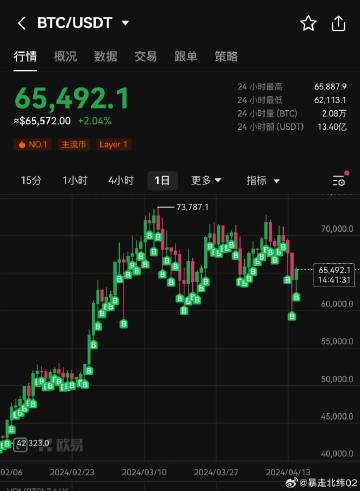The width and height of the screenshot is (360, 491).
Task: Tap the 24小时量 (BTC) value 2.08万
Action: (334, 113)
